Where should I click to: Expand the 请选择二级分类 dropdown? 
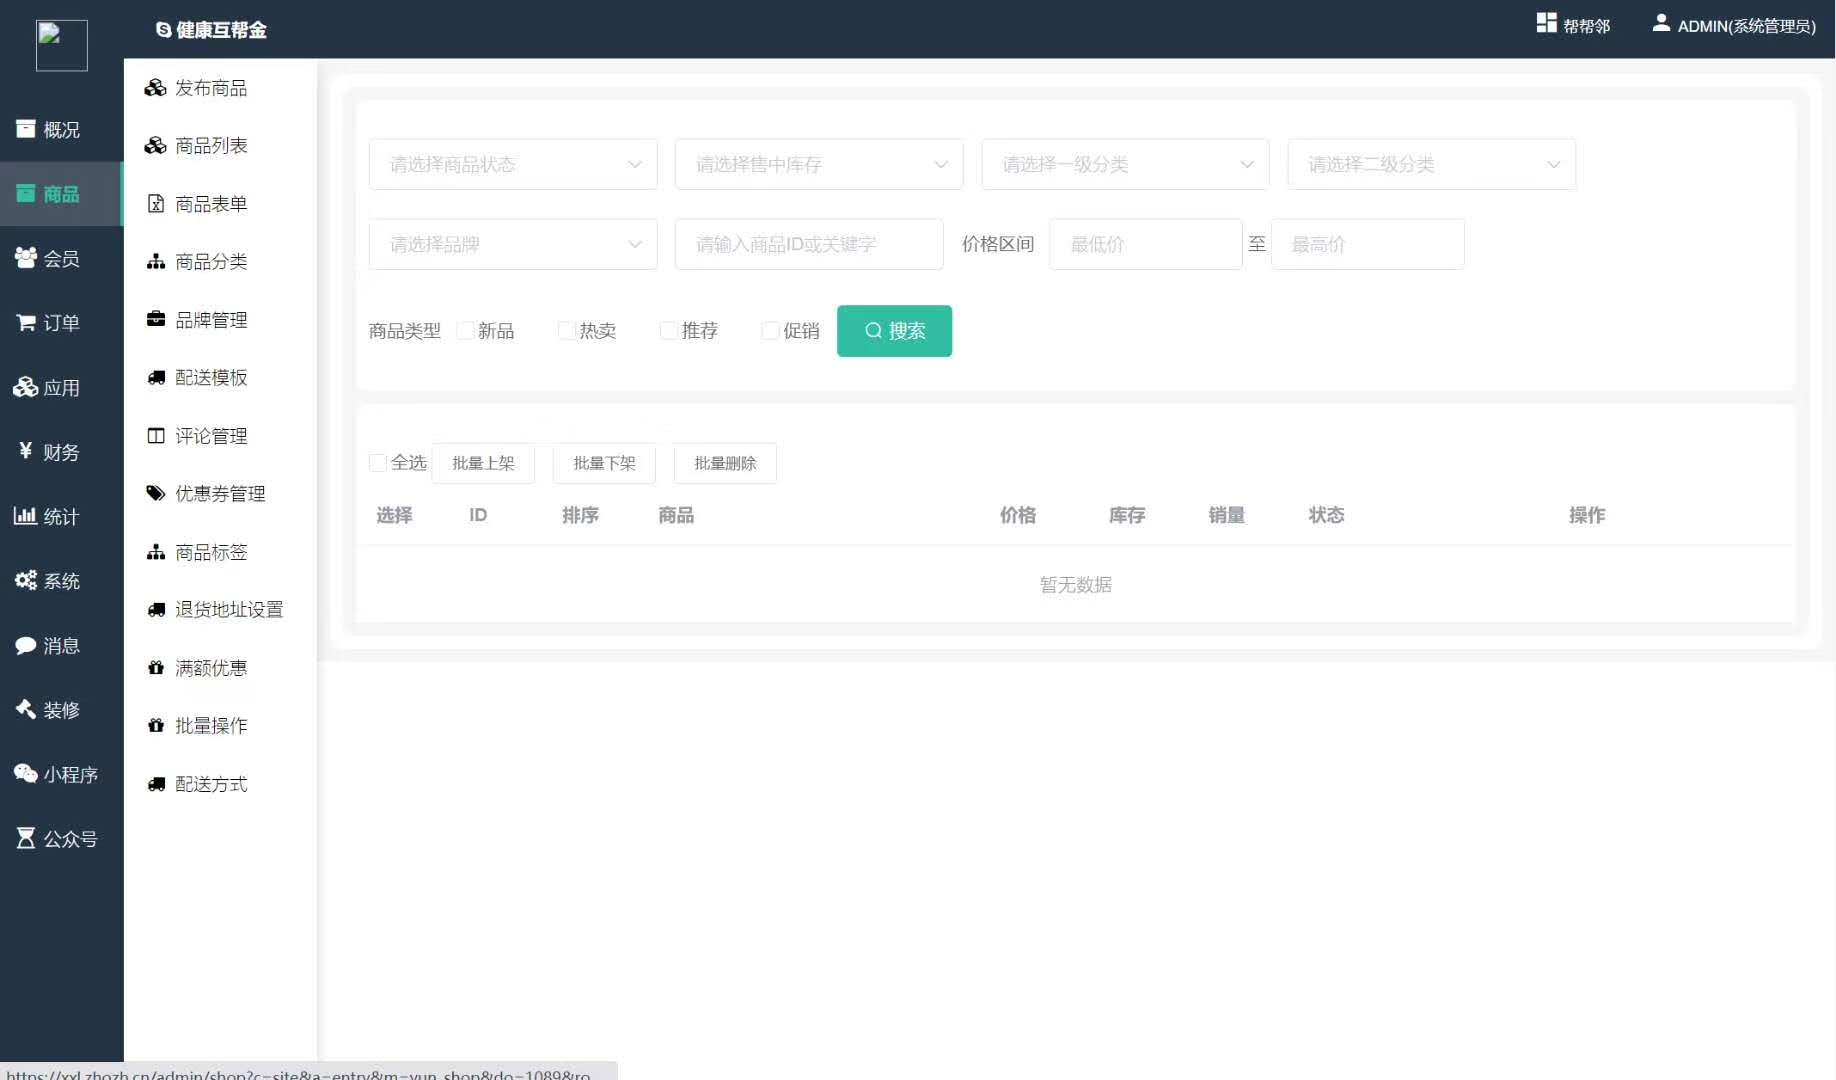1431,164
